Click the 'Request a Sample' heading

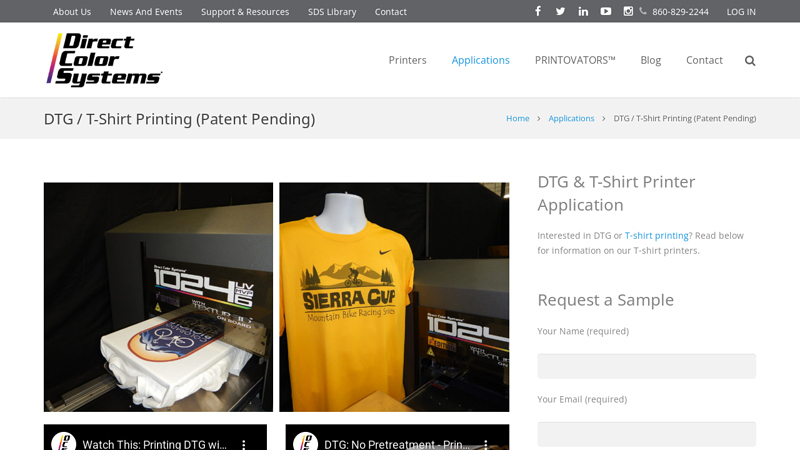[x=606, y=300]
